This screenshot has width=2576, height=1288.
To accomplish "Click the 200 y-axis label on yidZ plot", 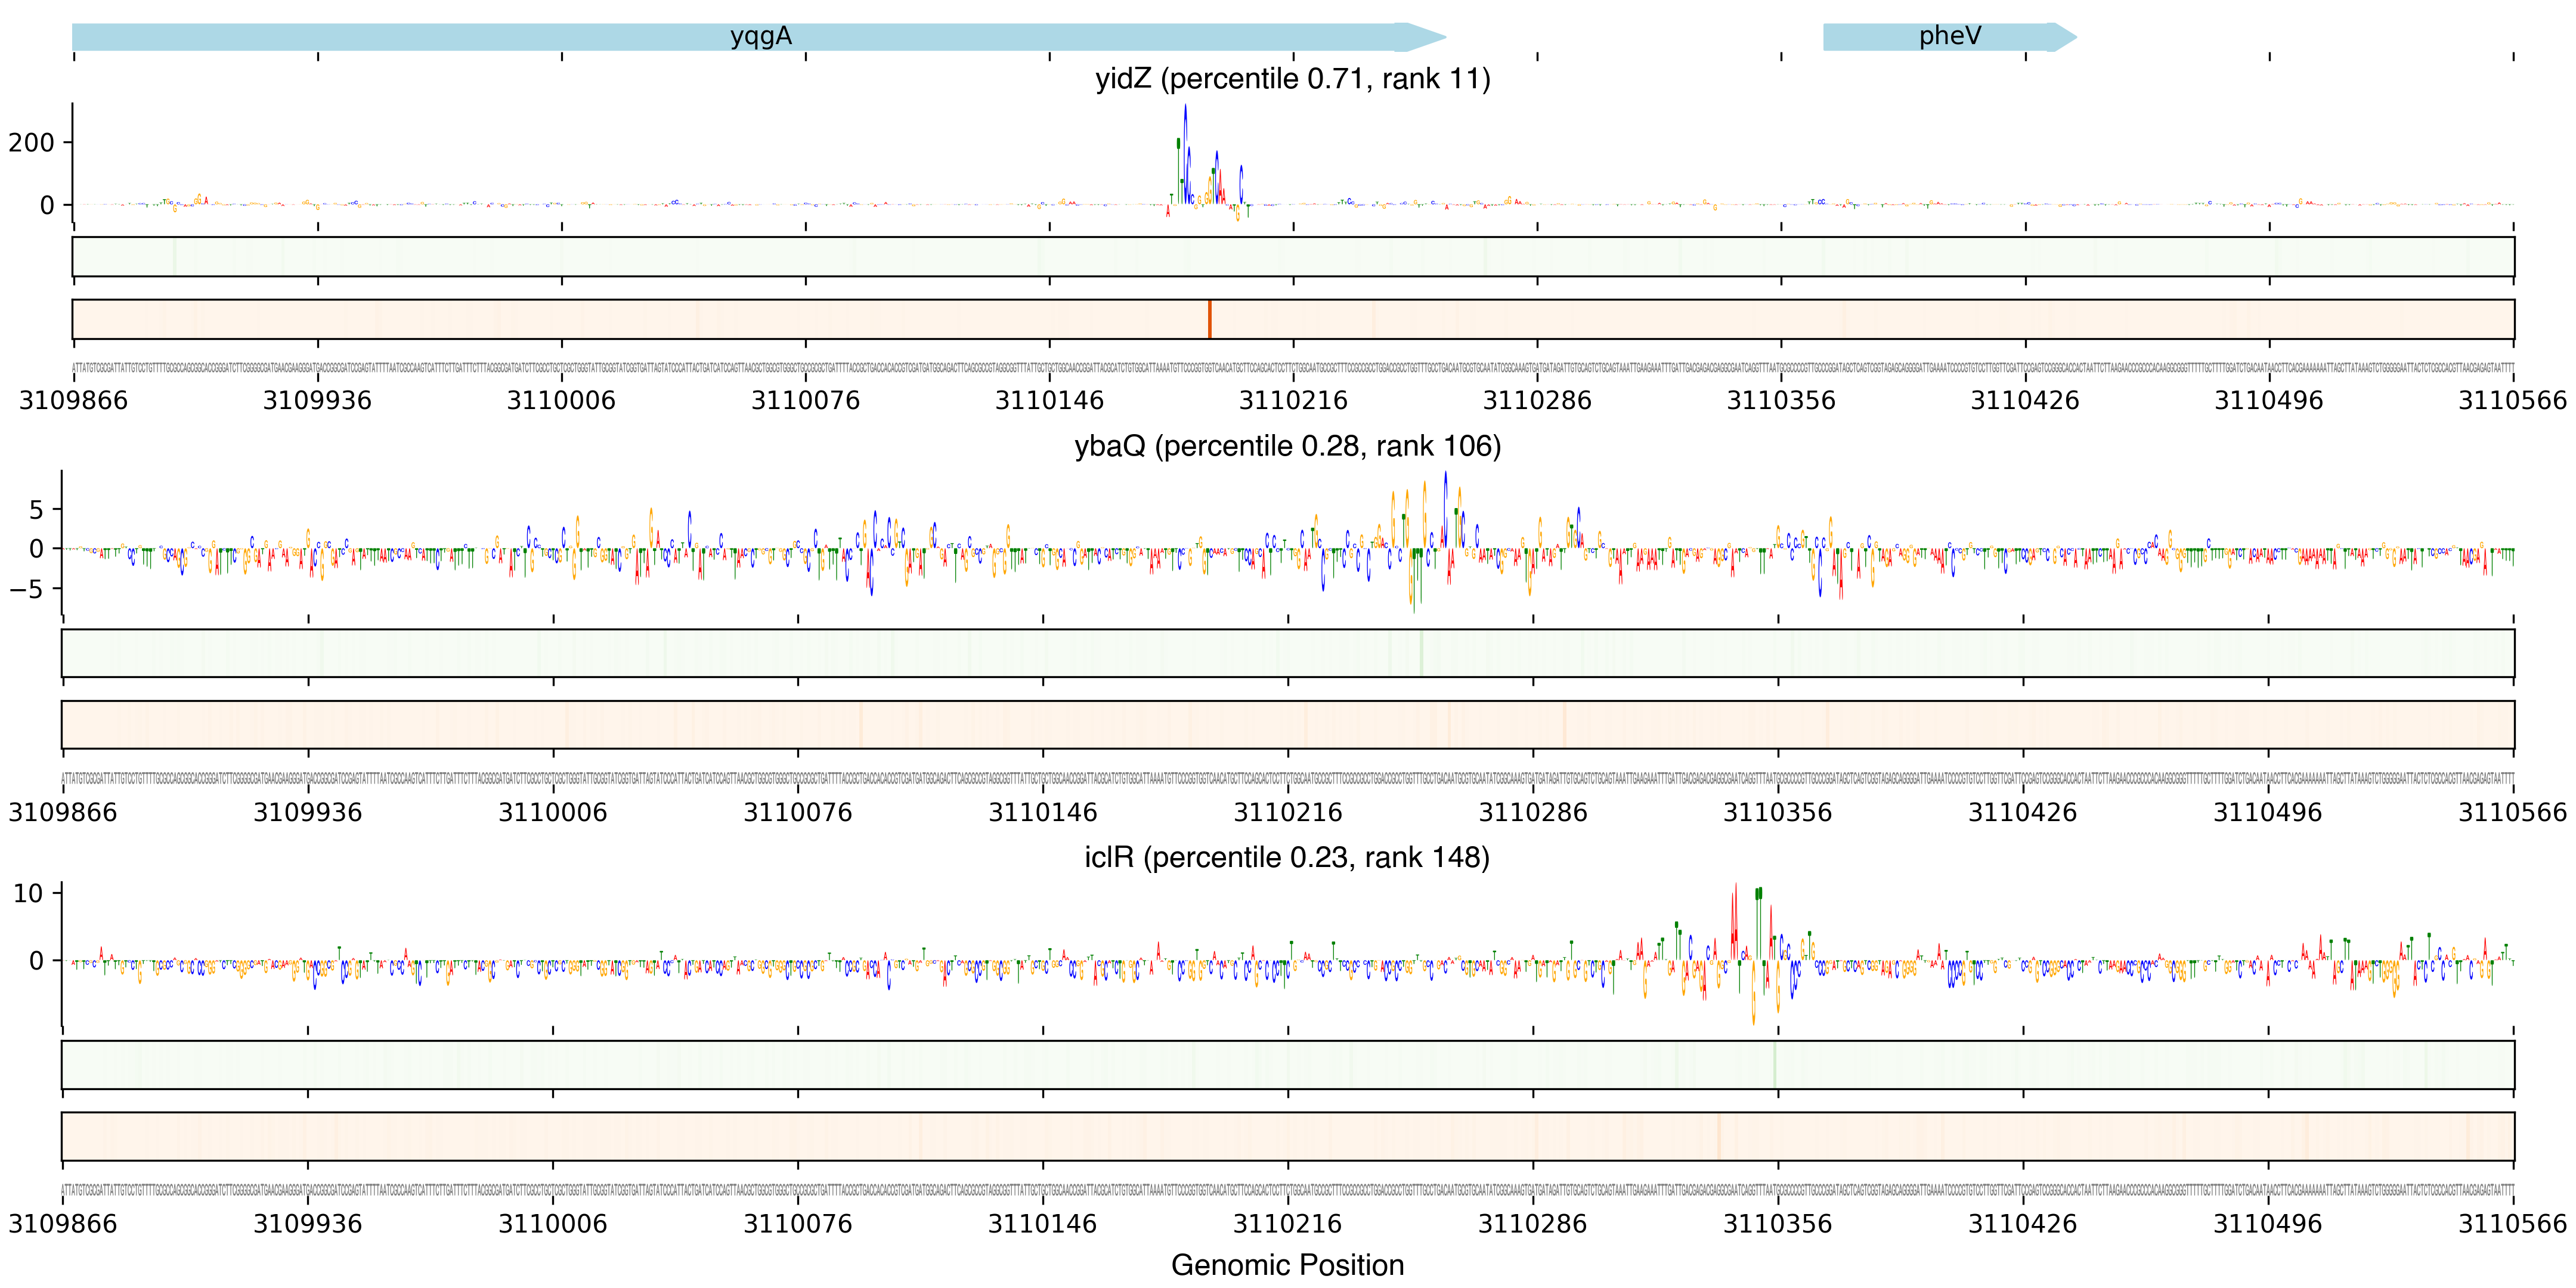I will click(31, 143).
